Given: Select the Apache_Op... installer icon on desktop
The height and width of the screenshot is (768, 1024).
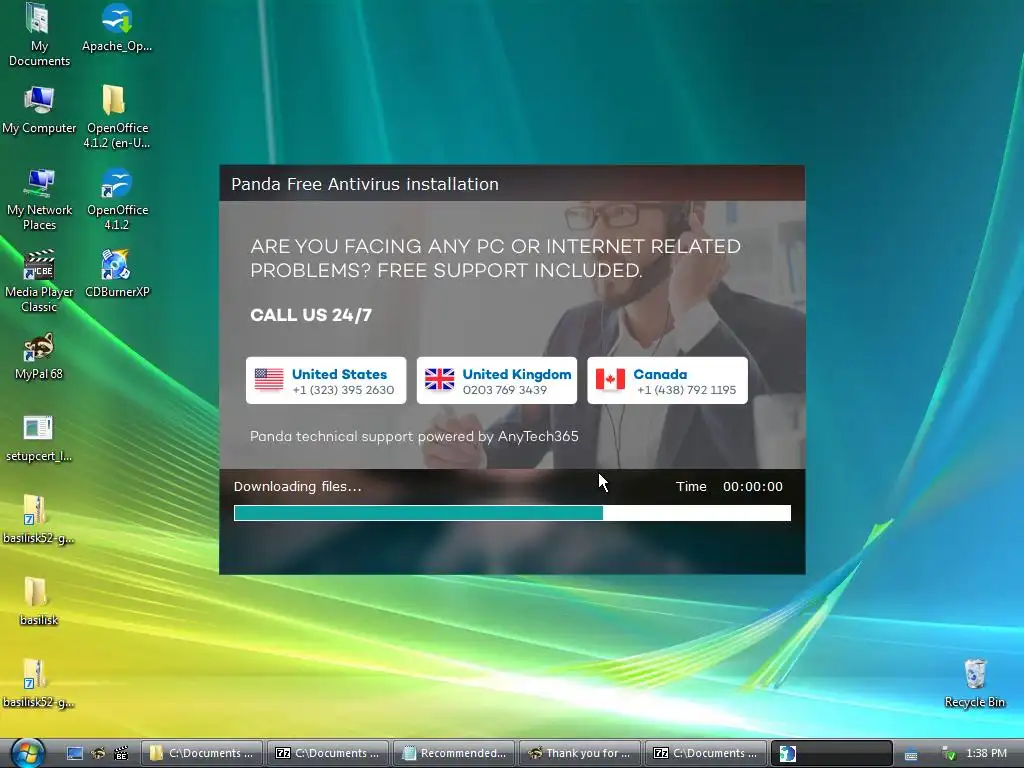Looking at the screenshot, I should (117, 27).
